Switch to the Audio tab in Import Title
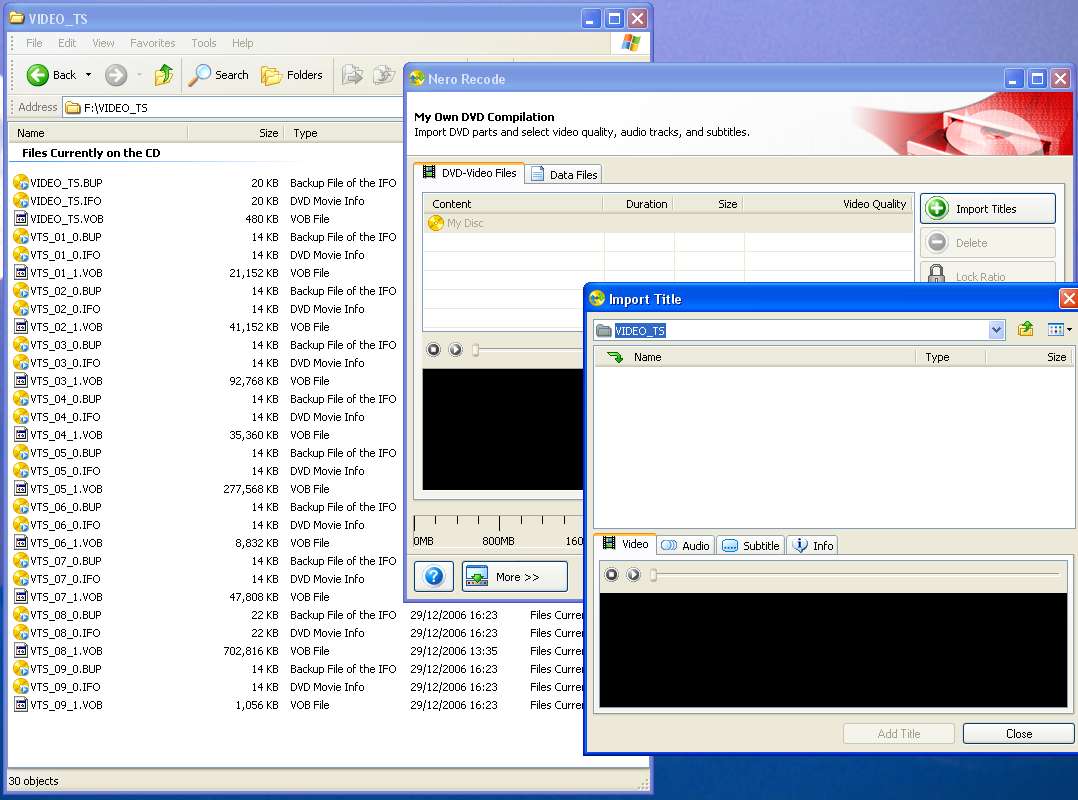Image resolution: width=1078 pixels, height=800 pixels. [x=685, y=546]
